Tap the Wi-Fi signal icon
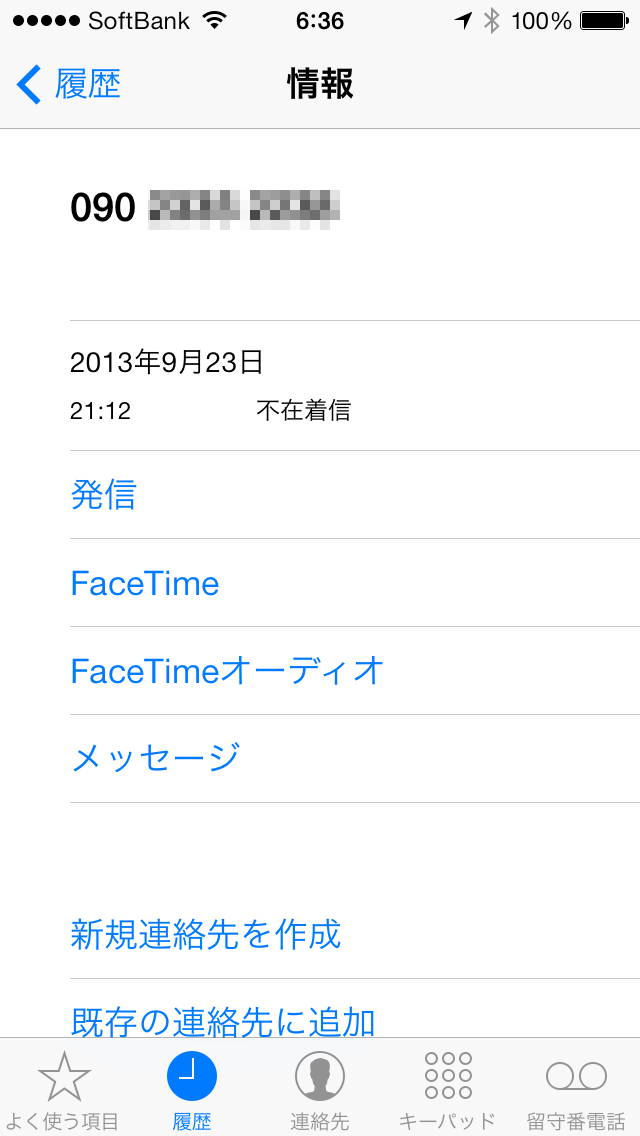Viewport: 640px width, 1136px height. (x=214, y=21)
